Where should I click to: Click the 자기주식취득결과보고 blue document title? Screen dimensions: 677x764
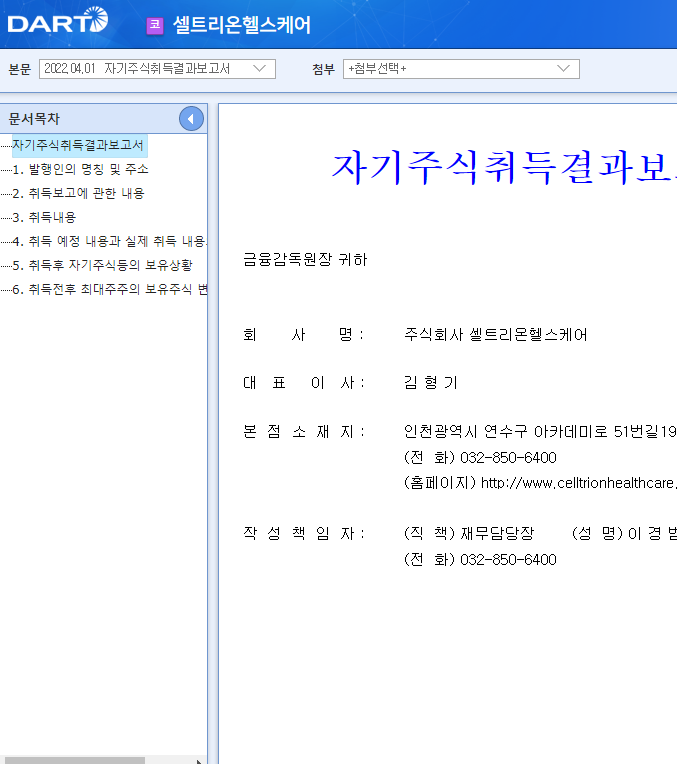pos(504,167)
